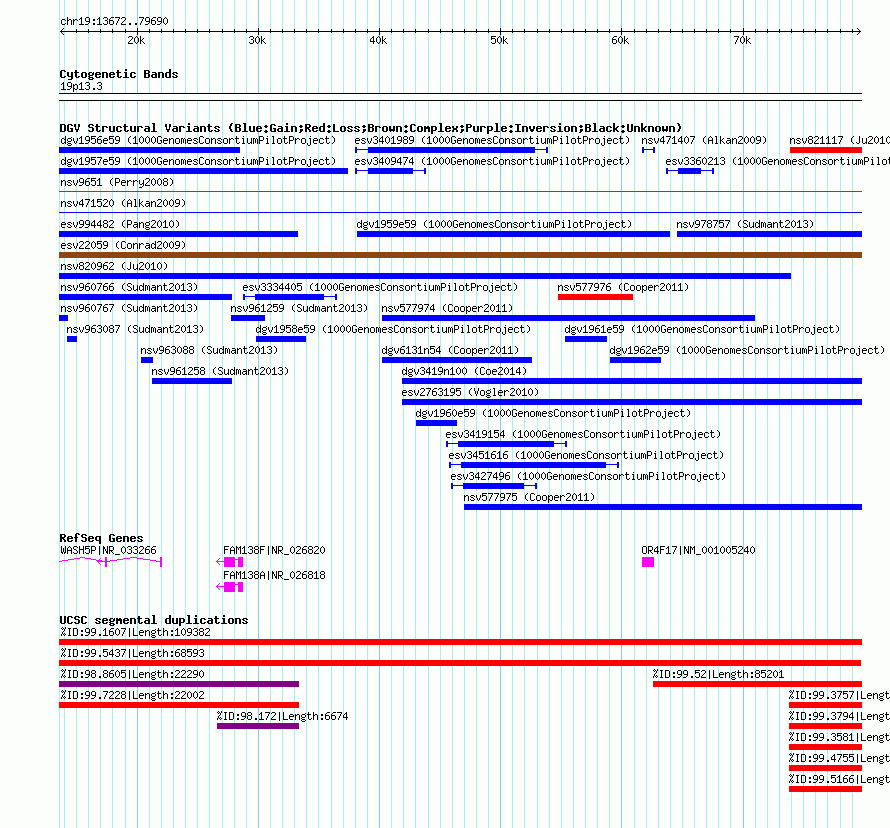Click the %ID:99.3581 duplication label
The image size is (890, 828).
[x=839, y=737]
